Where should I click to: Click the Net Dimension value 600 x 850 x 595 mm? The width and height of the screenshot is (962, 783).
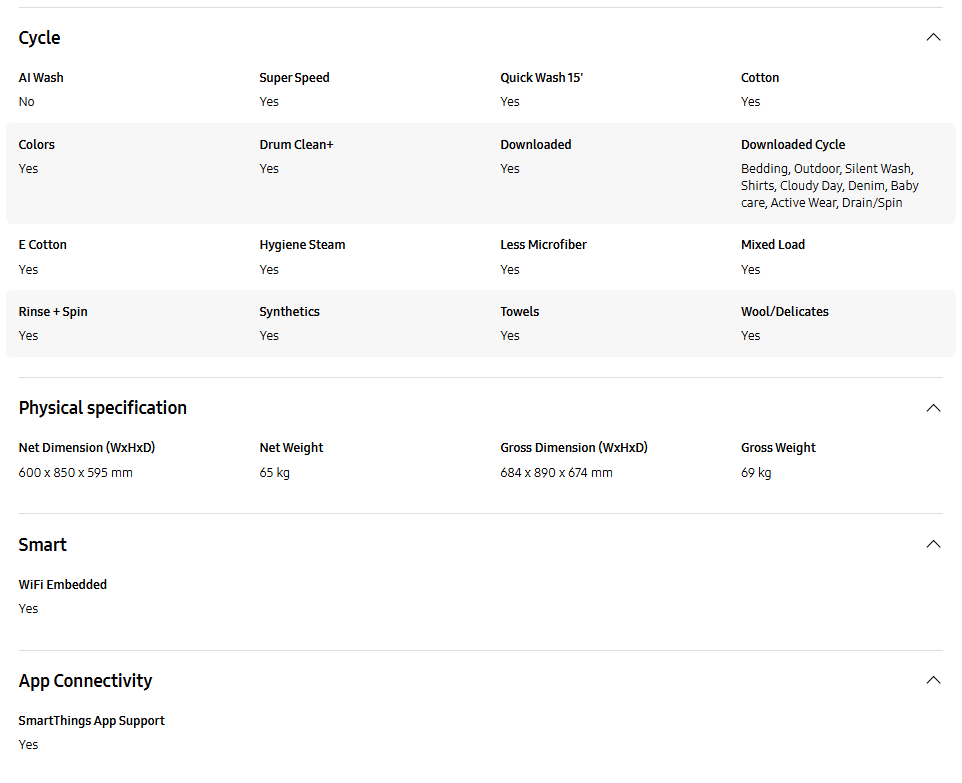[75, 472]
